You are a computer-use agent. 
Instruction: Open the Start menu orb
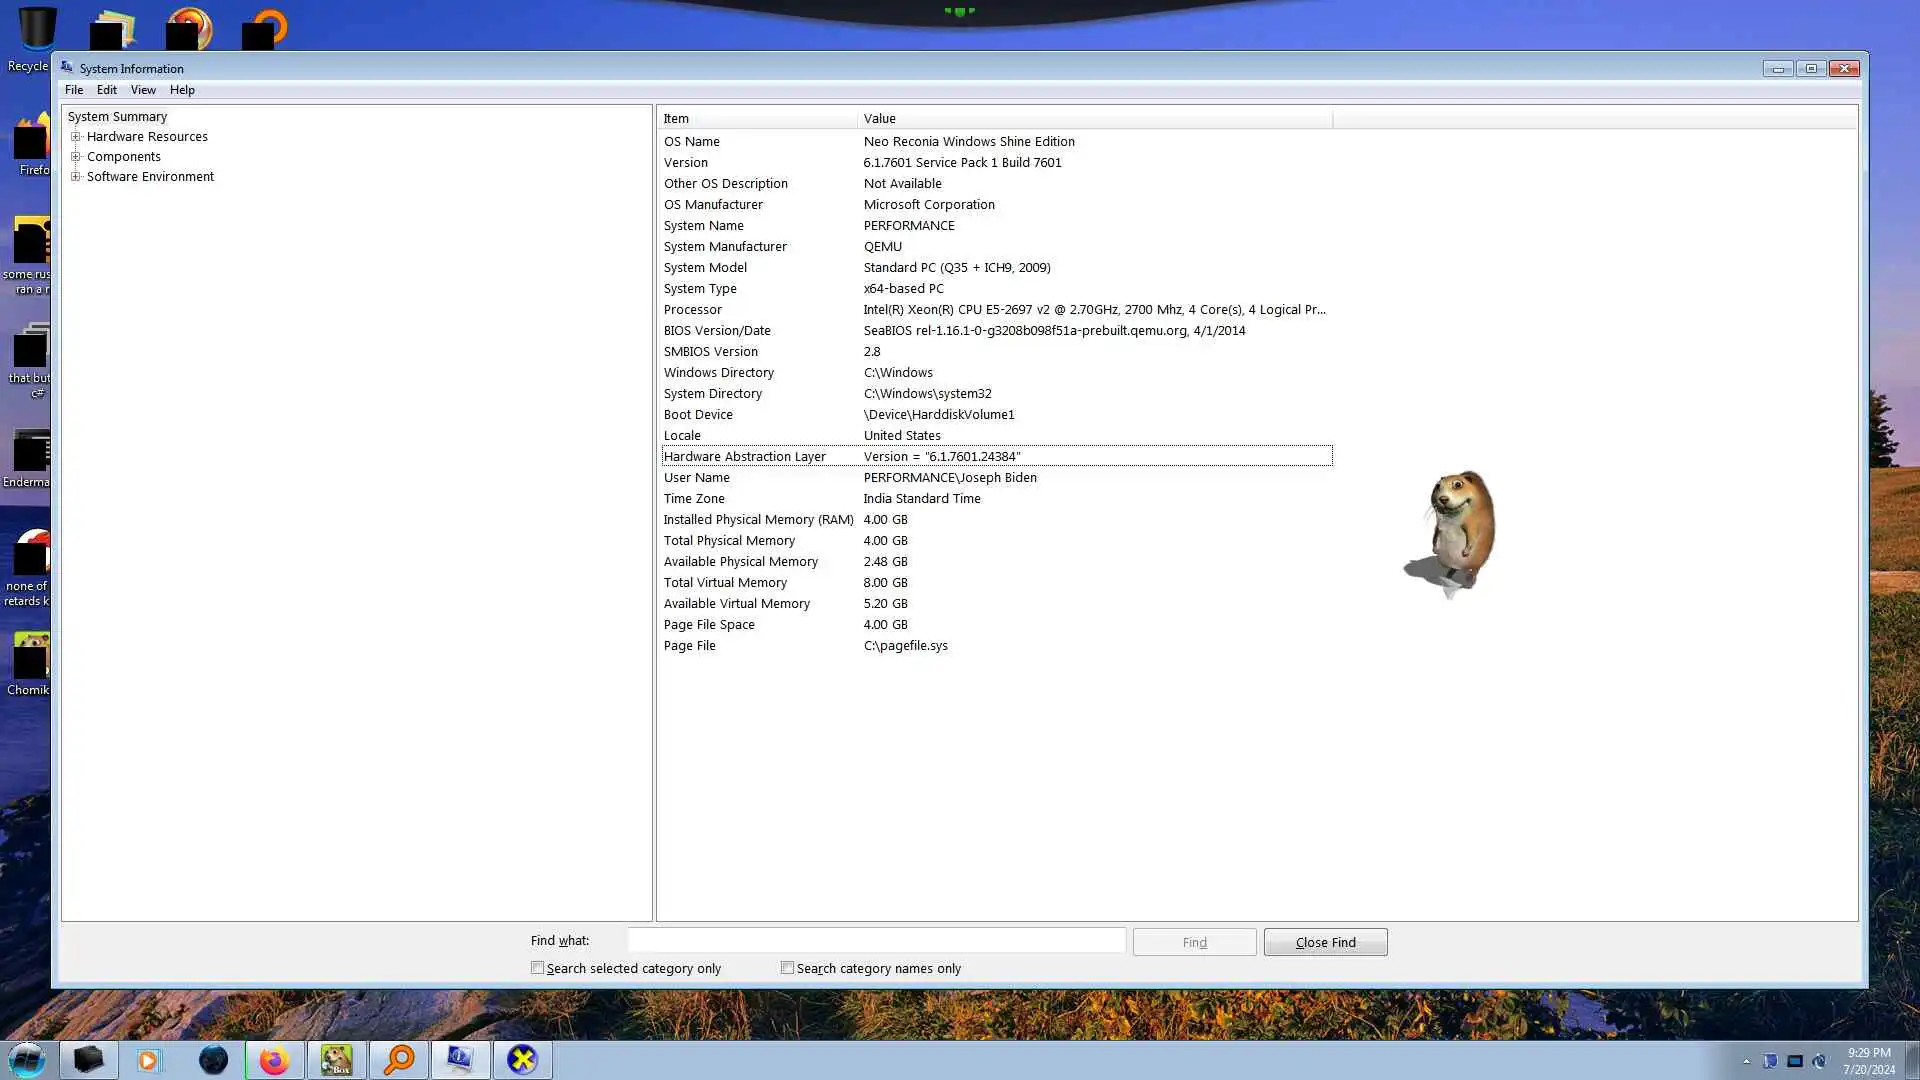[27, 1059]
